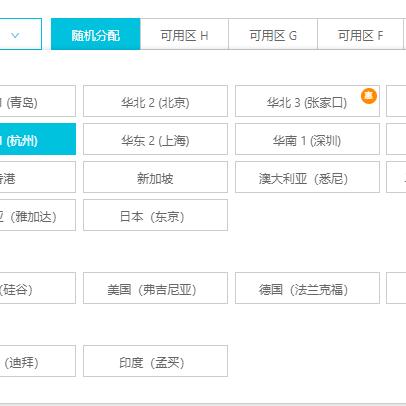The image size is (406, 406).
Task: Select region 印度 (孟买)
Action: tap(155, 361)
